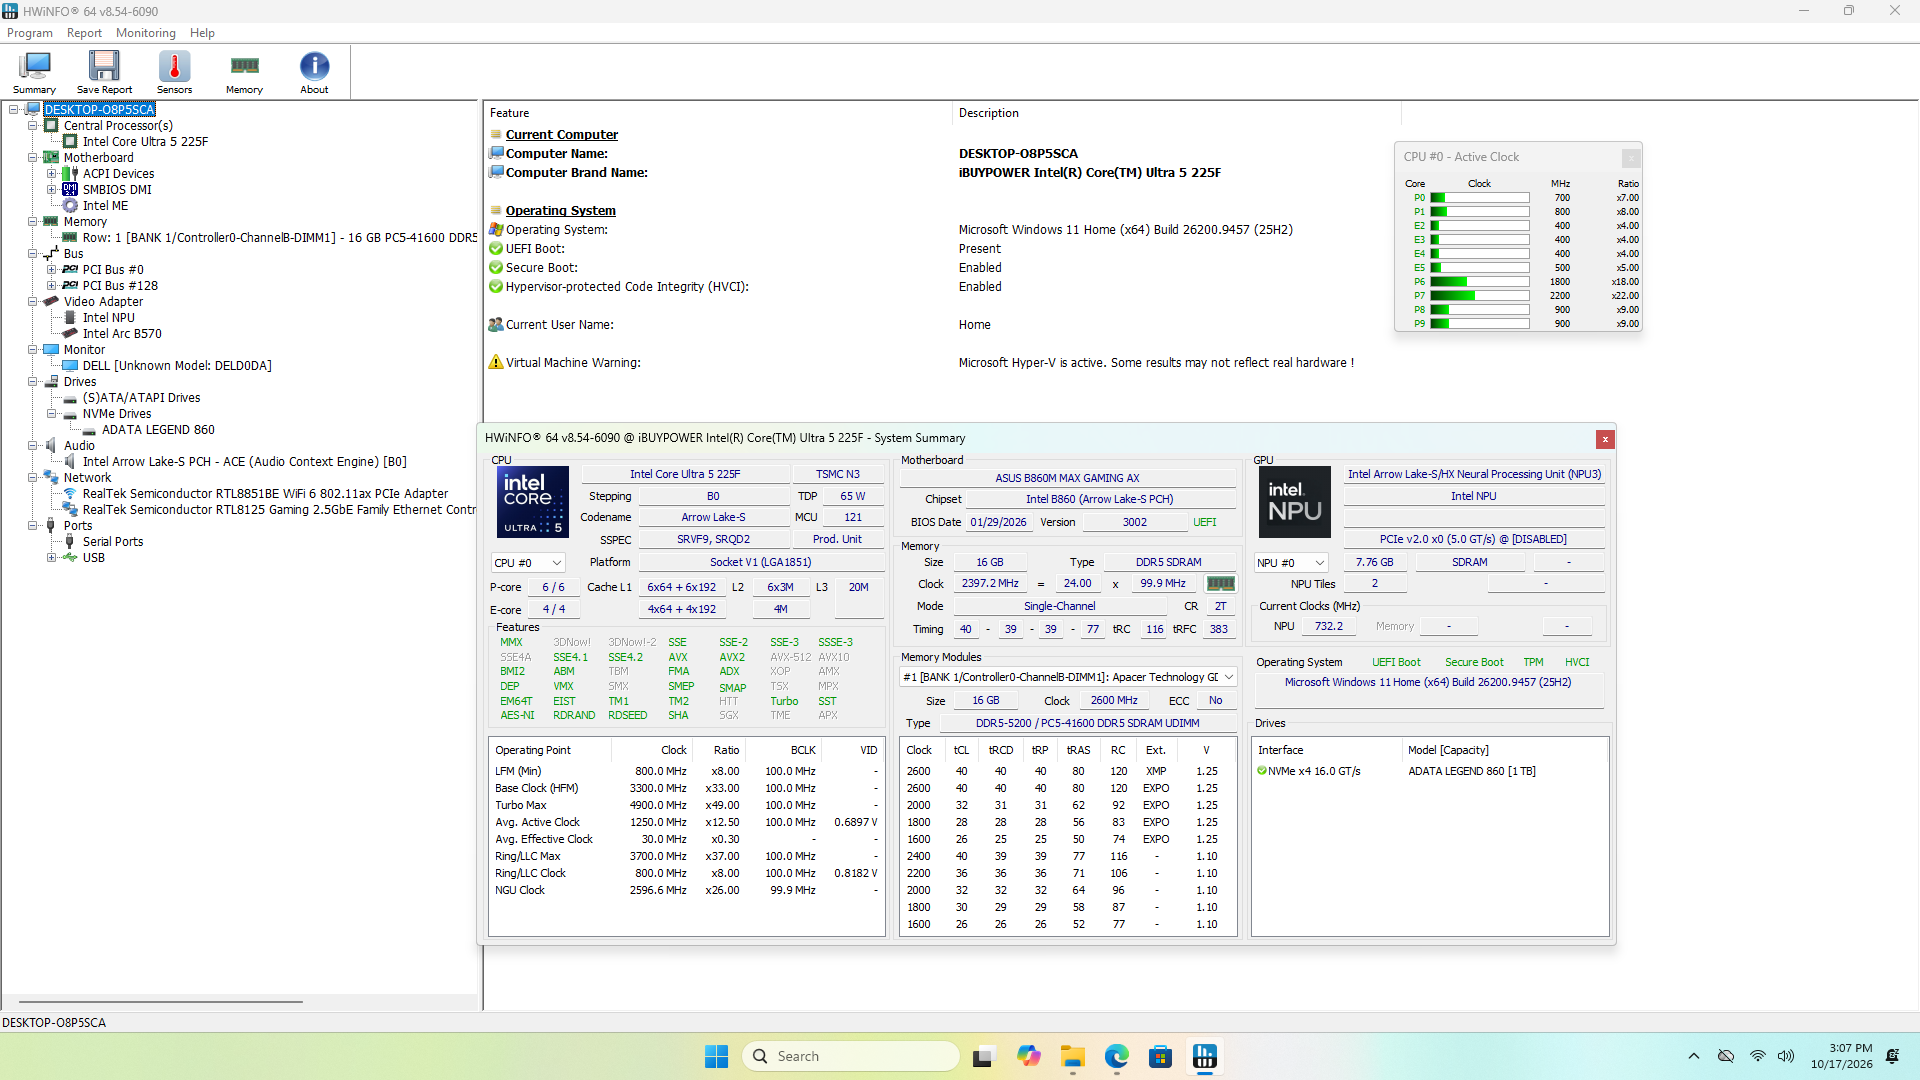
Task: Open the Wi-Fi network tray icon
Action: [1757, 1056]
